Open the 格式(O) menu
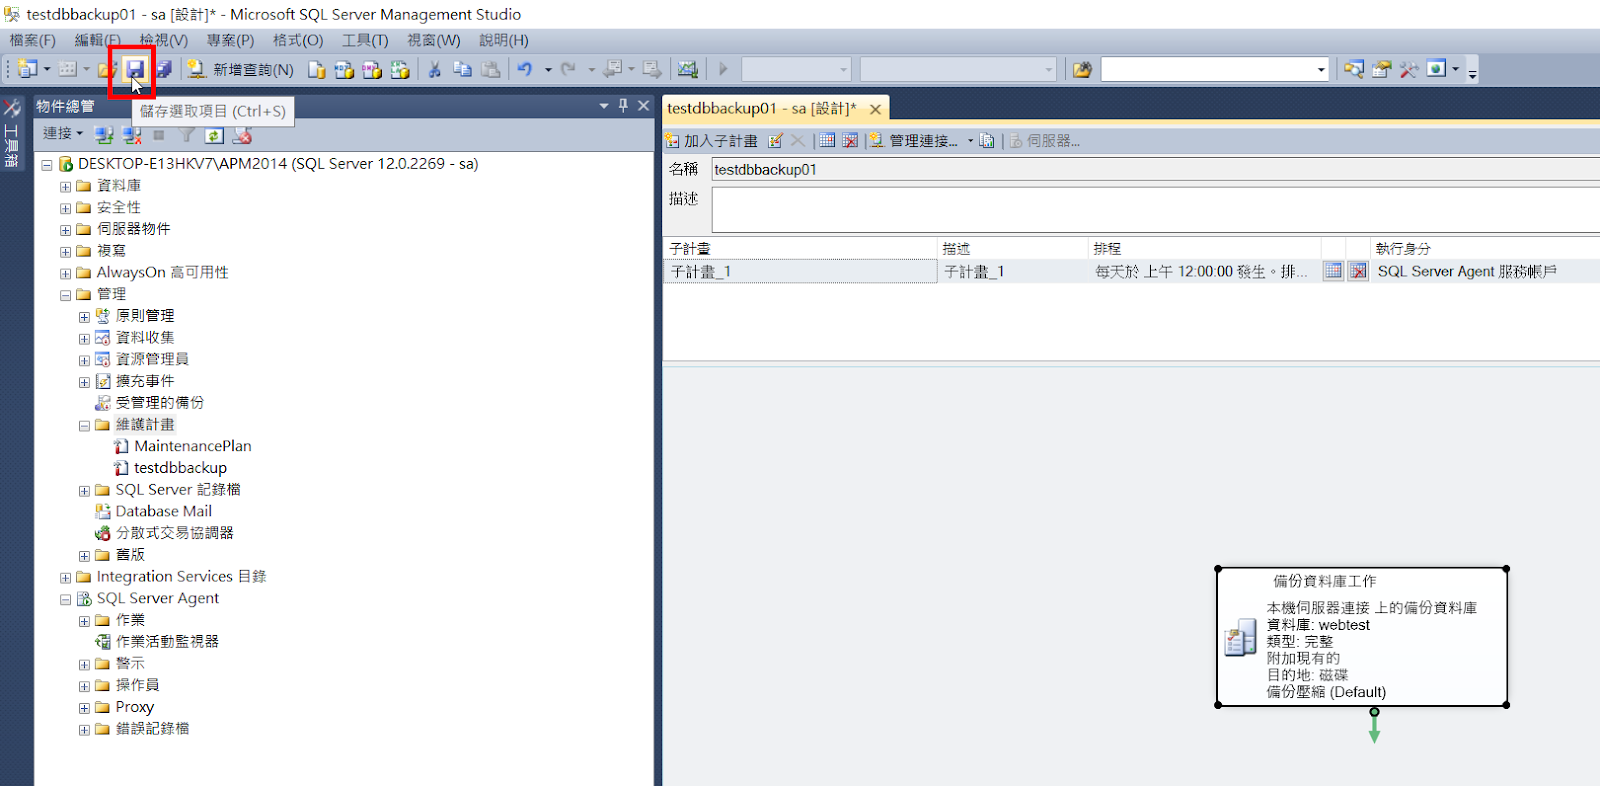 [x=298, y=40]
